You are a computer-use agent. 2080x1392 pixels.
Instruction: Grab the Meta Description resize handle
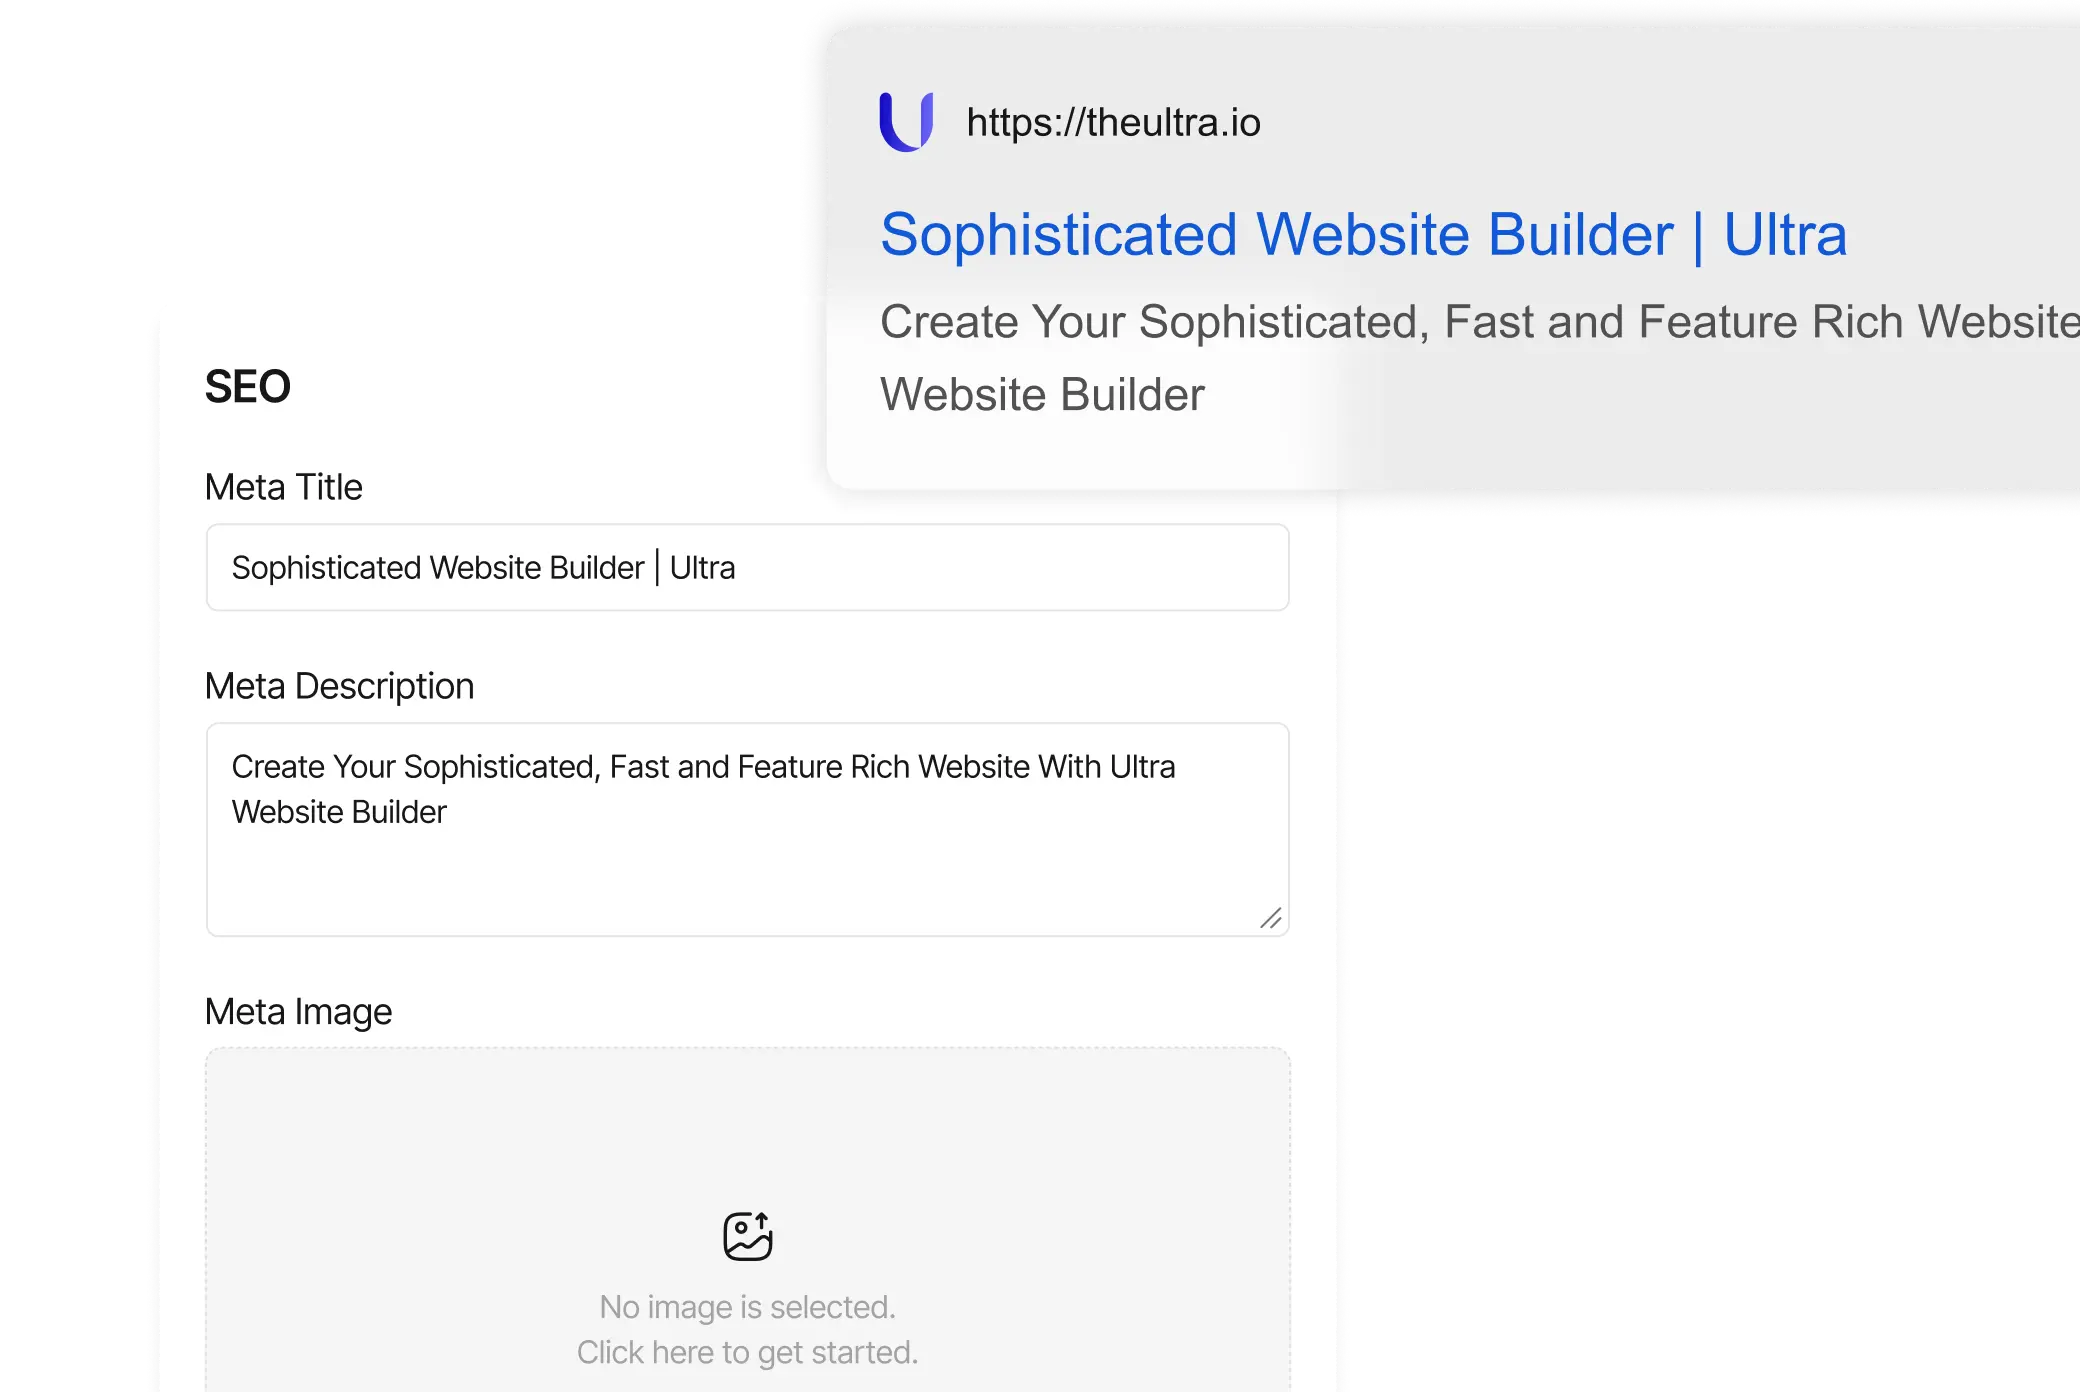coord(1271,918)
